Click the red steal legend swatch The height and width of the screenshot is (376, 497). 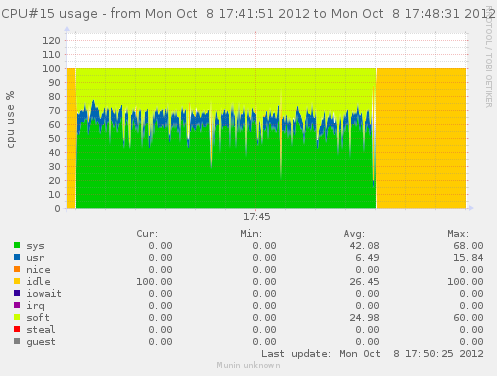pyautogui.click(x=17, y=329)
